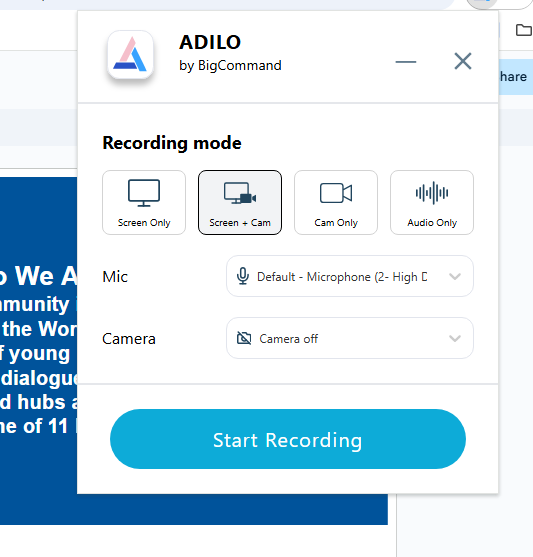Click the 'Recording mode' heading

172,143
